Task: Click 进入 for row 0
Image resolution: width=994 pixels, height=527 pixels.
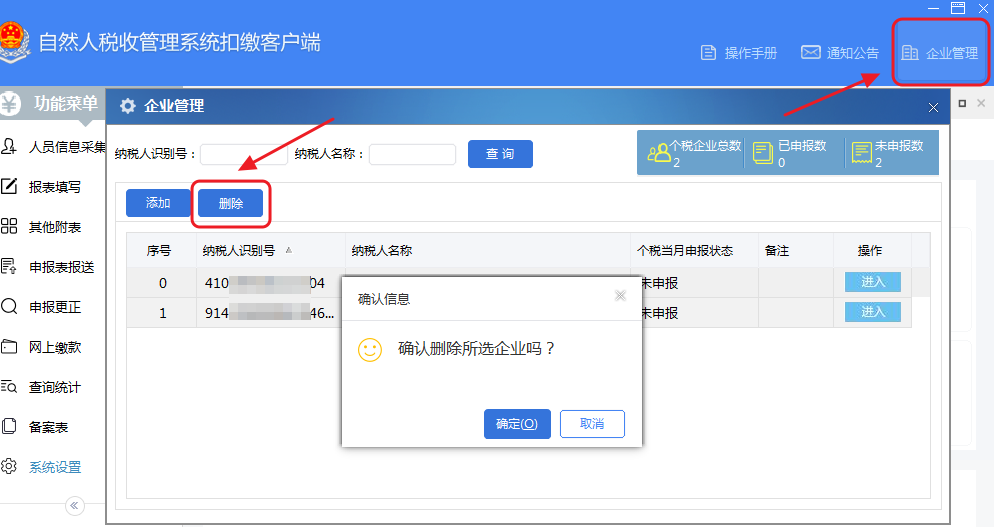Action: pos(873,282)
